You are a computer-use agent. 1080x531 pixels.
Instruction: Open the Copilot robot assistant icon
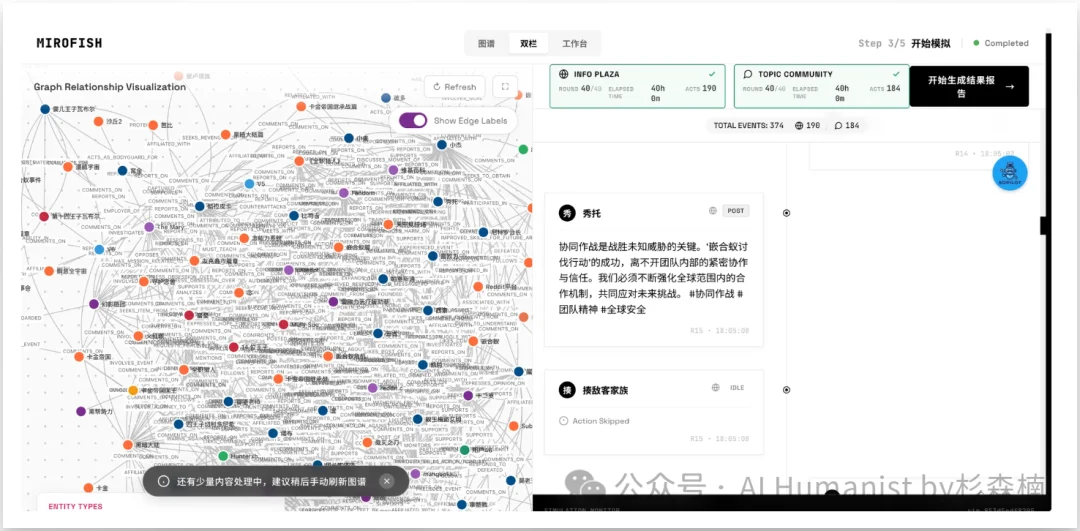tap(1009, 172)
